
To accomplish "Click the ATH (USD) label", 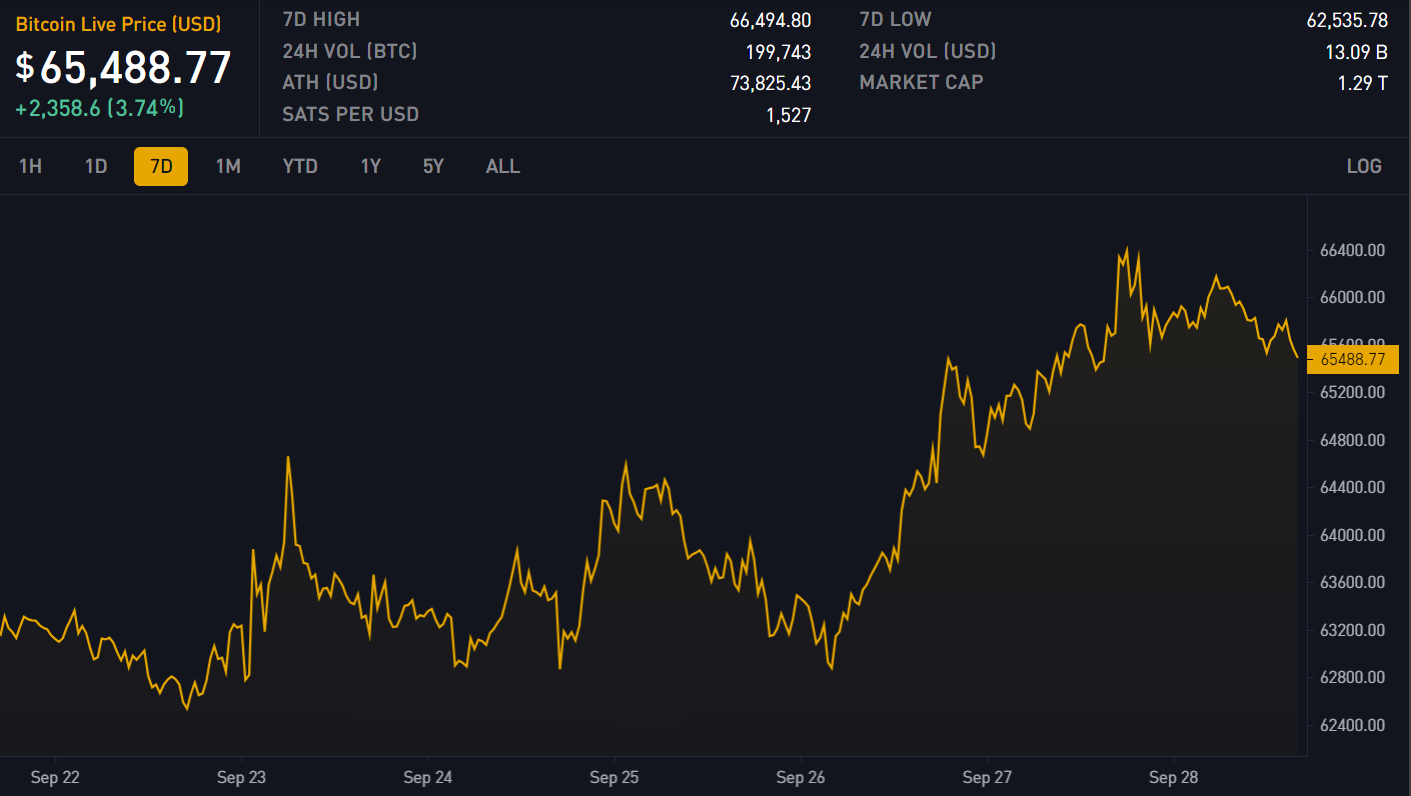I will 330,83.
